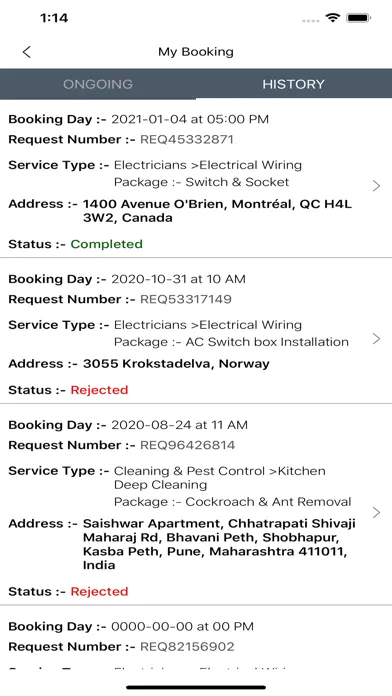392x696 pixels.
Task: Click request number REQ53317149
Action: coord(186,299)
